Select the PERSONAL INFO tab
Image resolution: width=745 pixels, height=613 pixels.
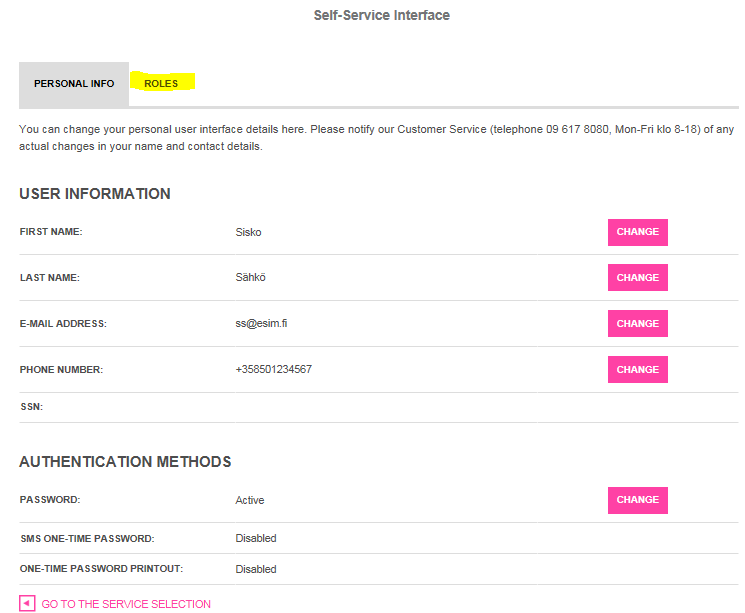click(74, 84)
